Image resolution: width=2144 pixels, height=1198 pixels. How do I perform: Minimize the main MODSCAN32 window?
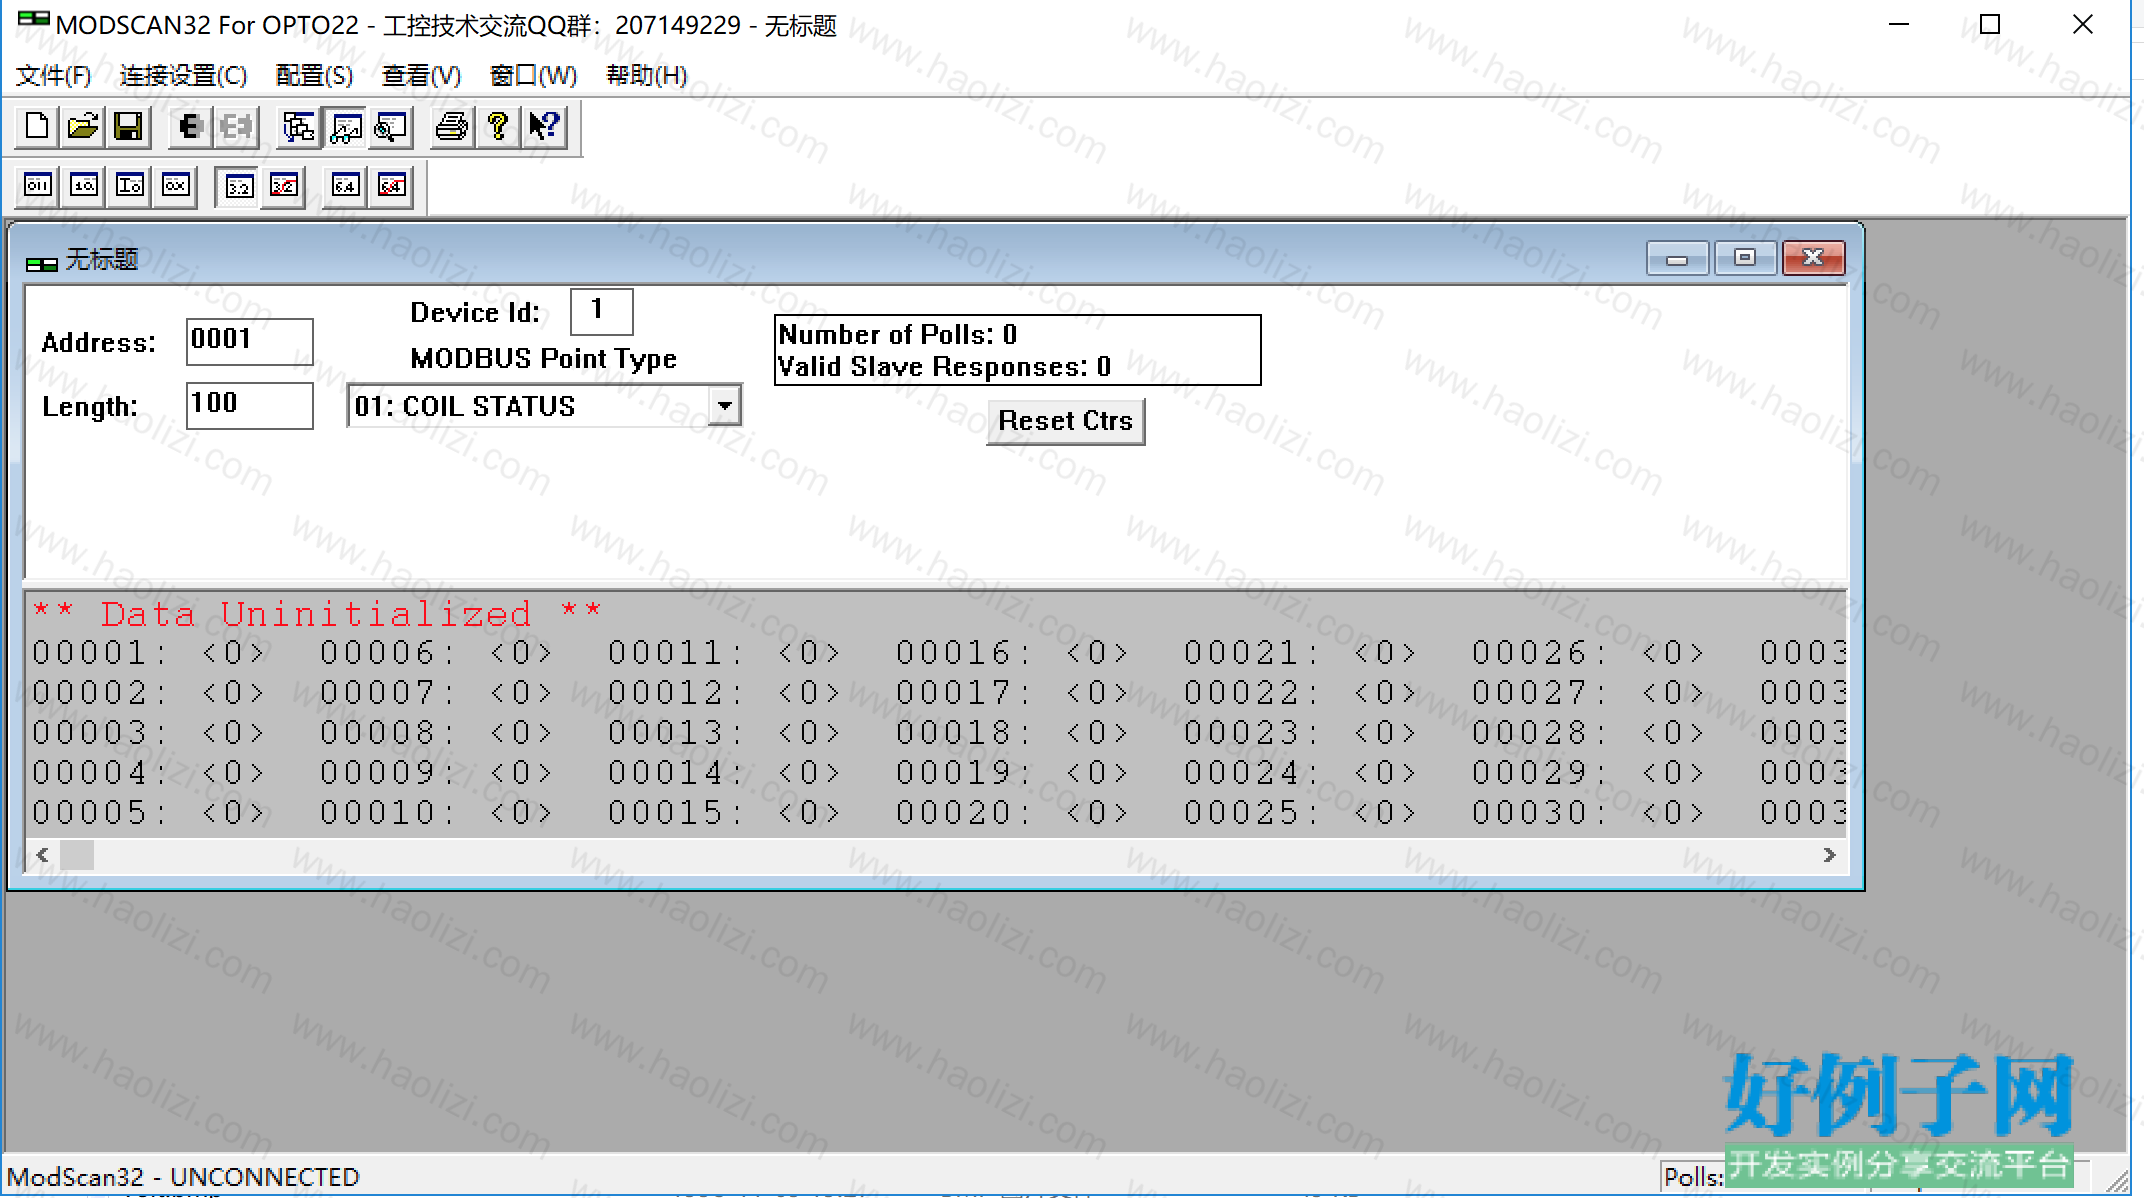click(x=1899, y=24)
